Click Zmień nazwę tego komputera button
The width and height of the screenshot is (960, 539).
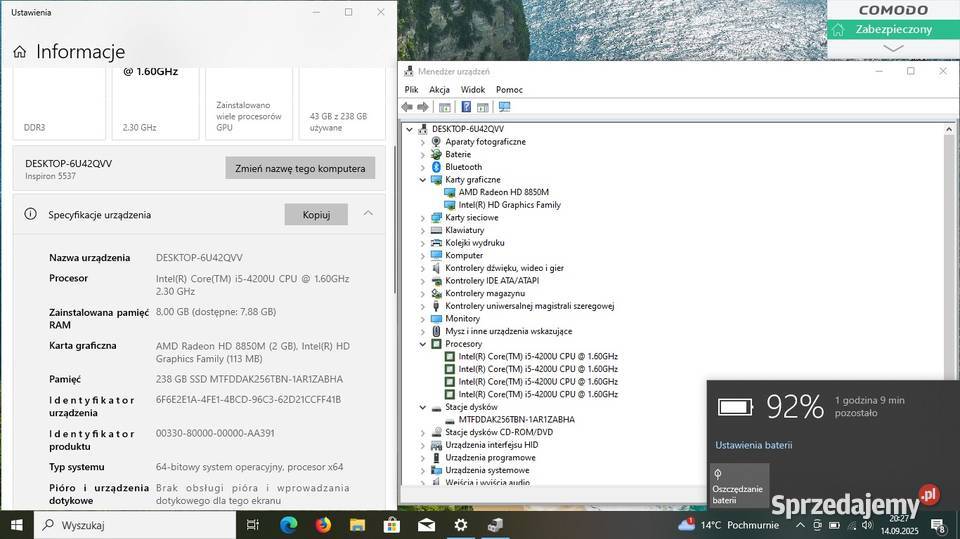point(300,168)
